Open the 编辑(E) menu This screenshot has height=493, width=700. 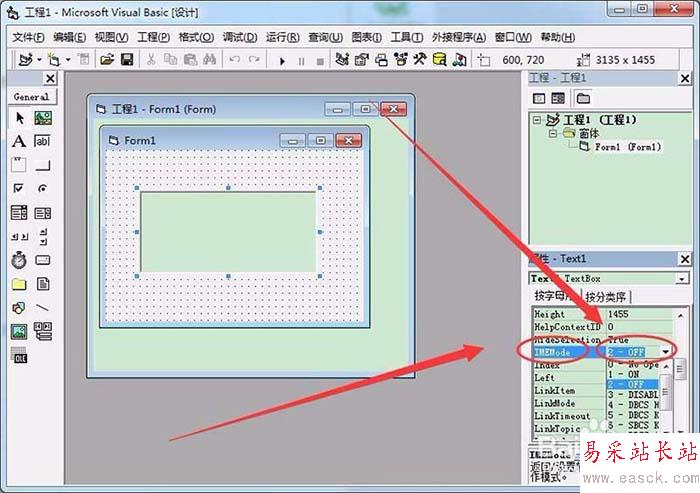pyautogui.click(x=69, y=38)
